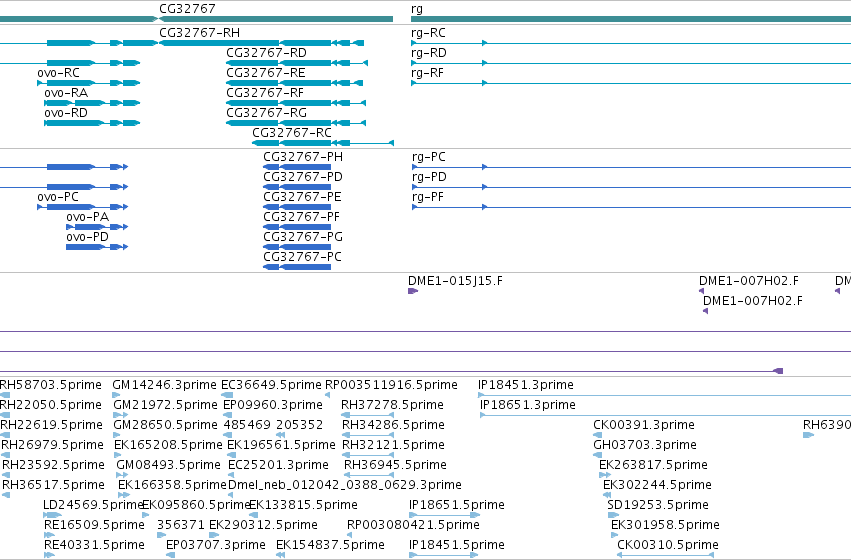Click the EK196561.5prime EST label

(281, 445)
